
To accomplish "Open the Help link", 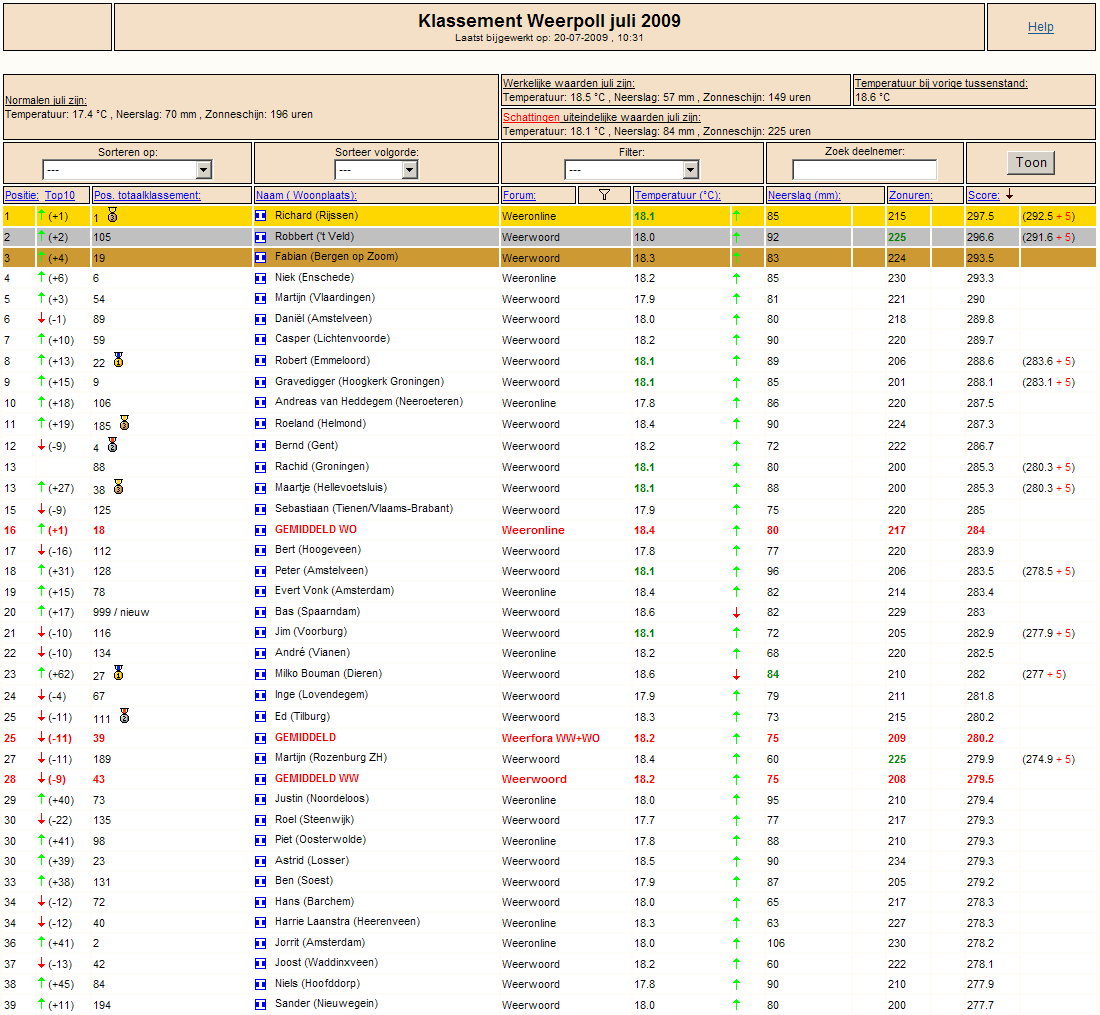I will [1040, 27].
